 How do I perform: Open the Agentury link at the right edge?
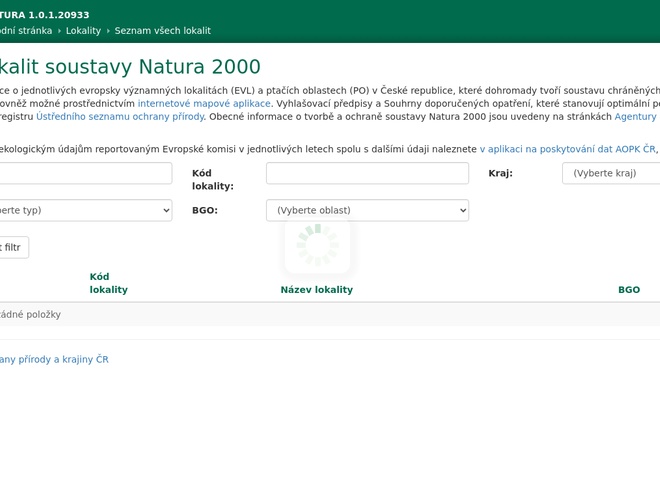[x=636, y=117]
